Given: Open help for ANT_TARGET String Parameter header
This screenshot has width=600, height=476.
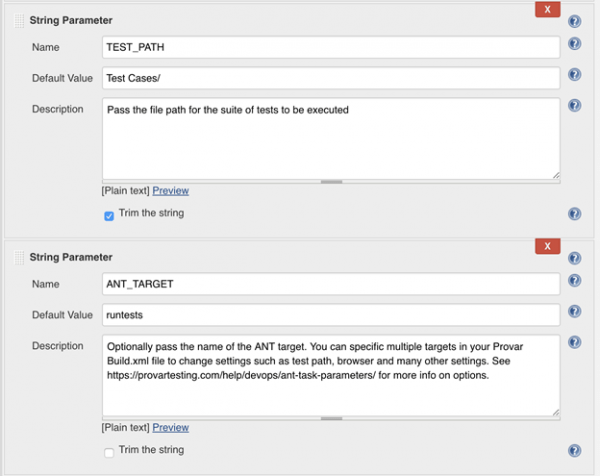Looking at the screenshot, I should tap(574, 258).
